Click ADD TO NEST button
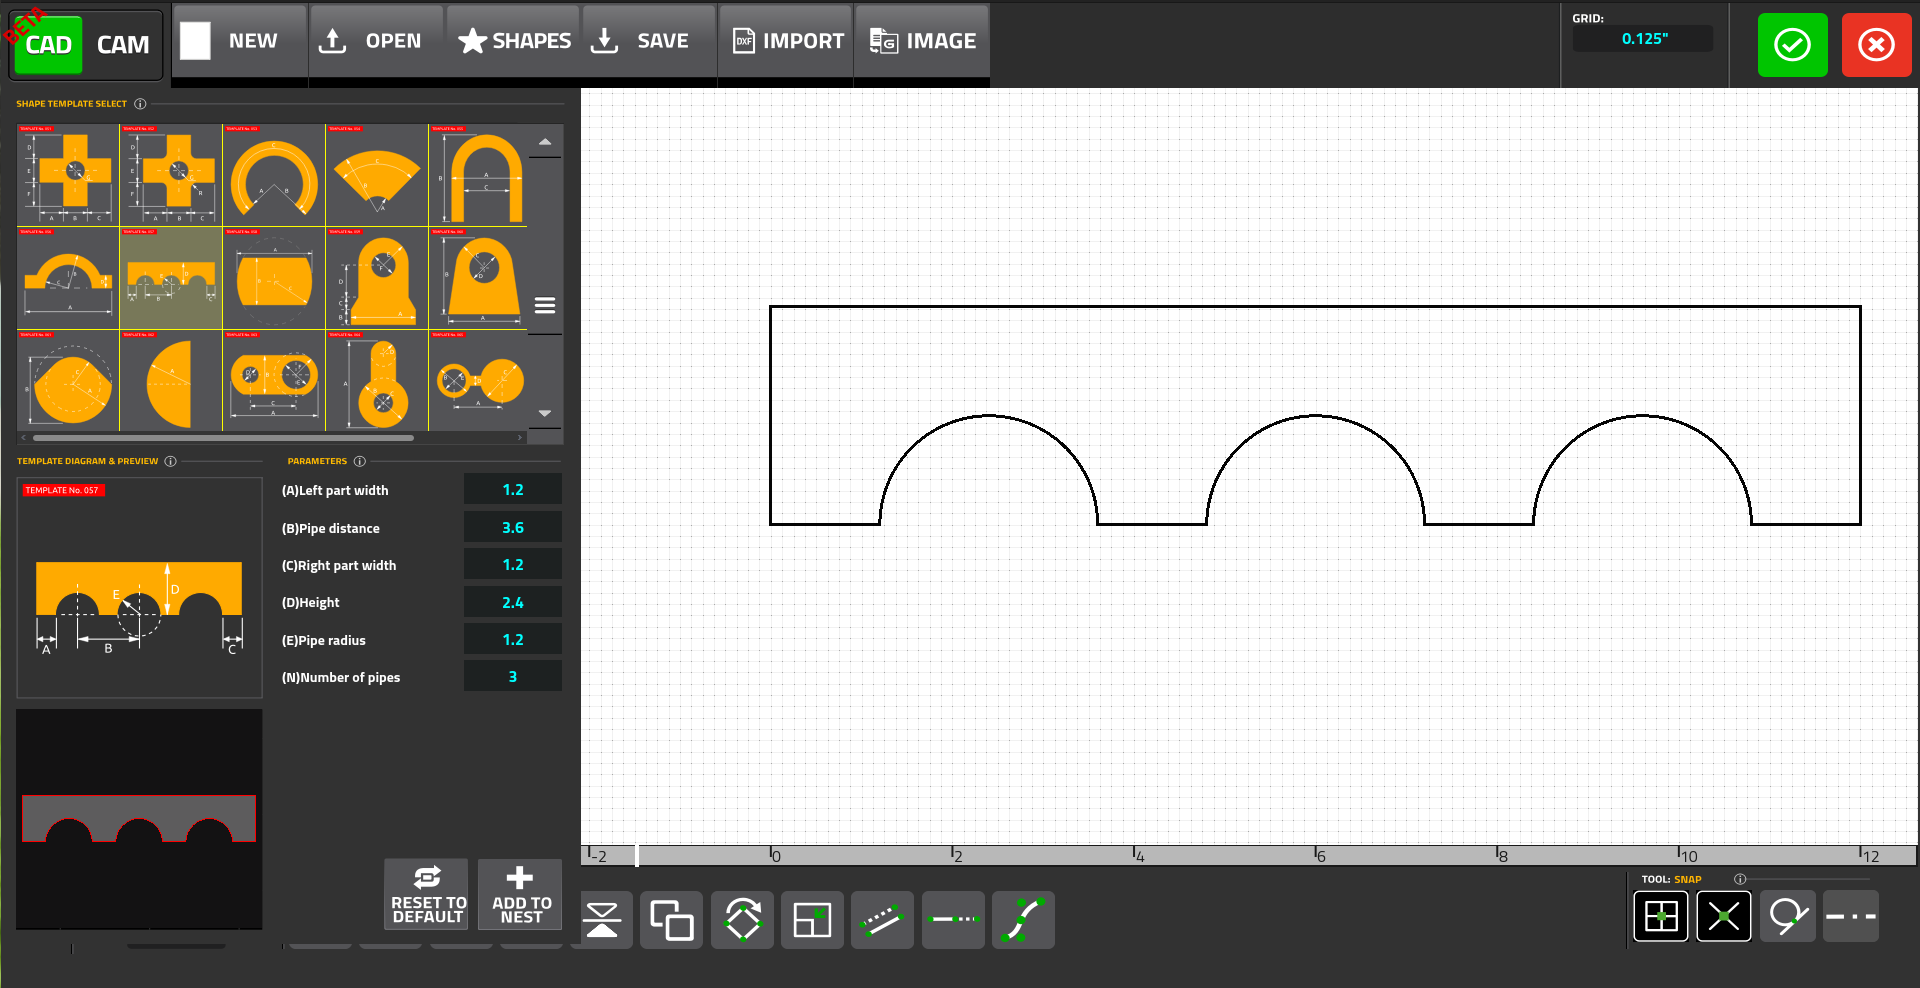Screen dimensions: 1920x988 (520, 894)
